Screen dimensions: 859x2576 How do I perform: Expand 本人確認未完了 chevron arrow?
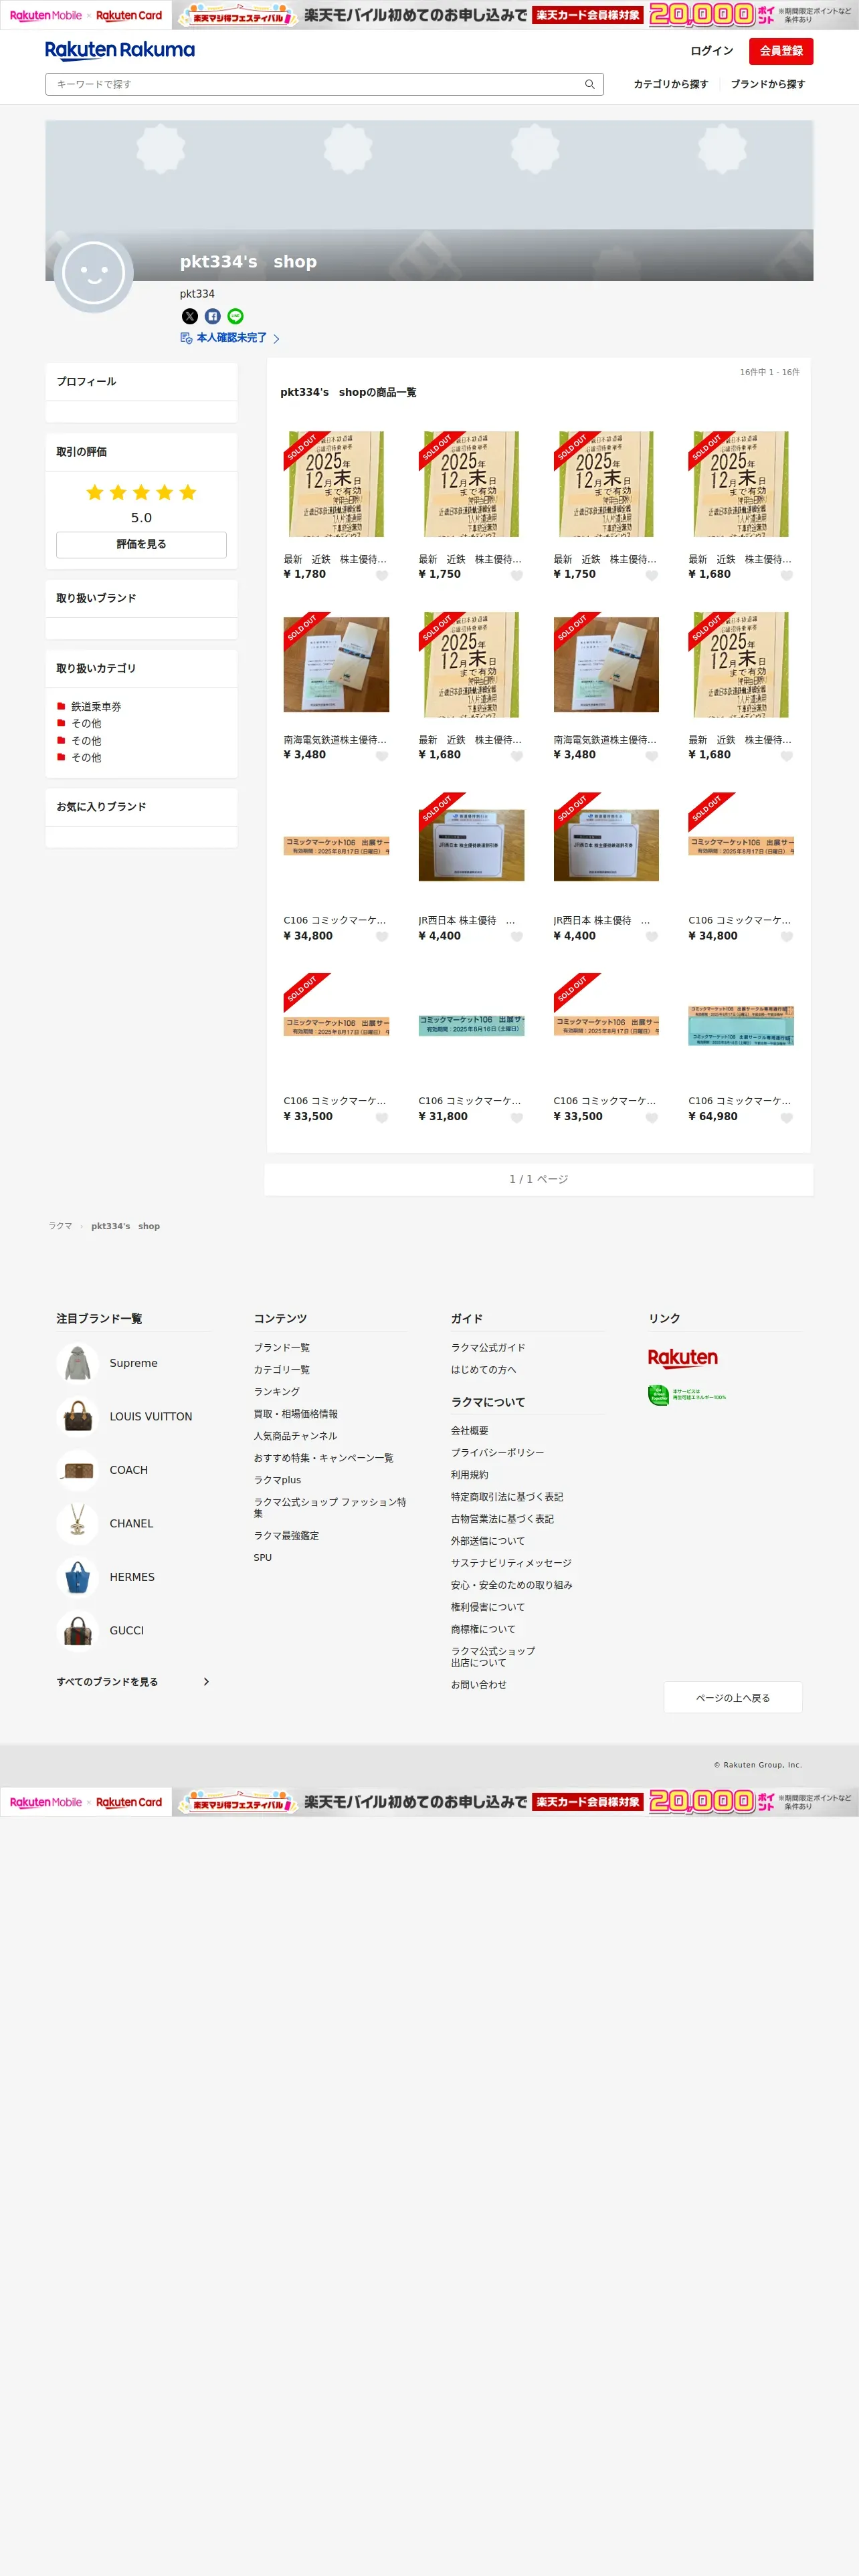[276, 339]
